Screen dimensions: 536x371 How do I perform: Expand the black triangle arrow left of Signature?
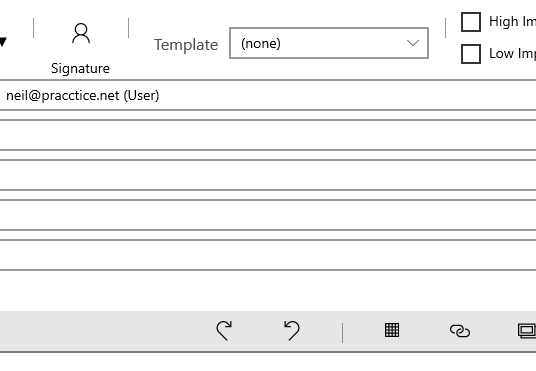pos(3,42)
